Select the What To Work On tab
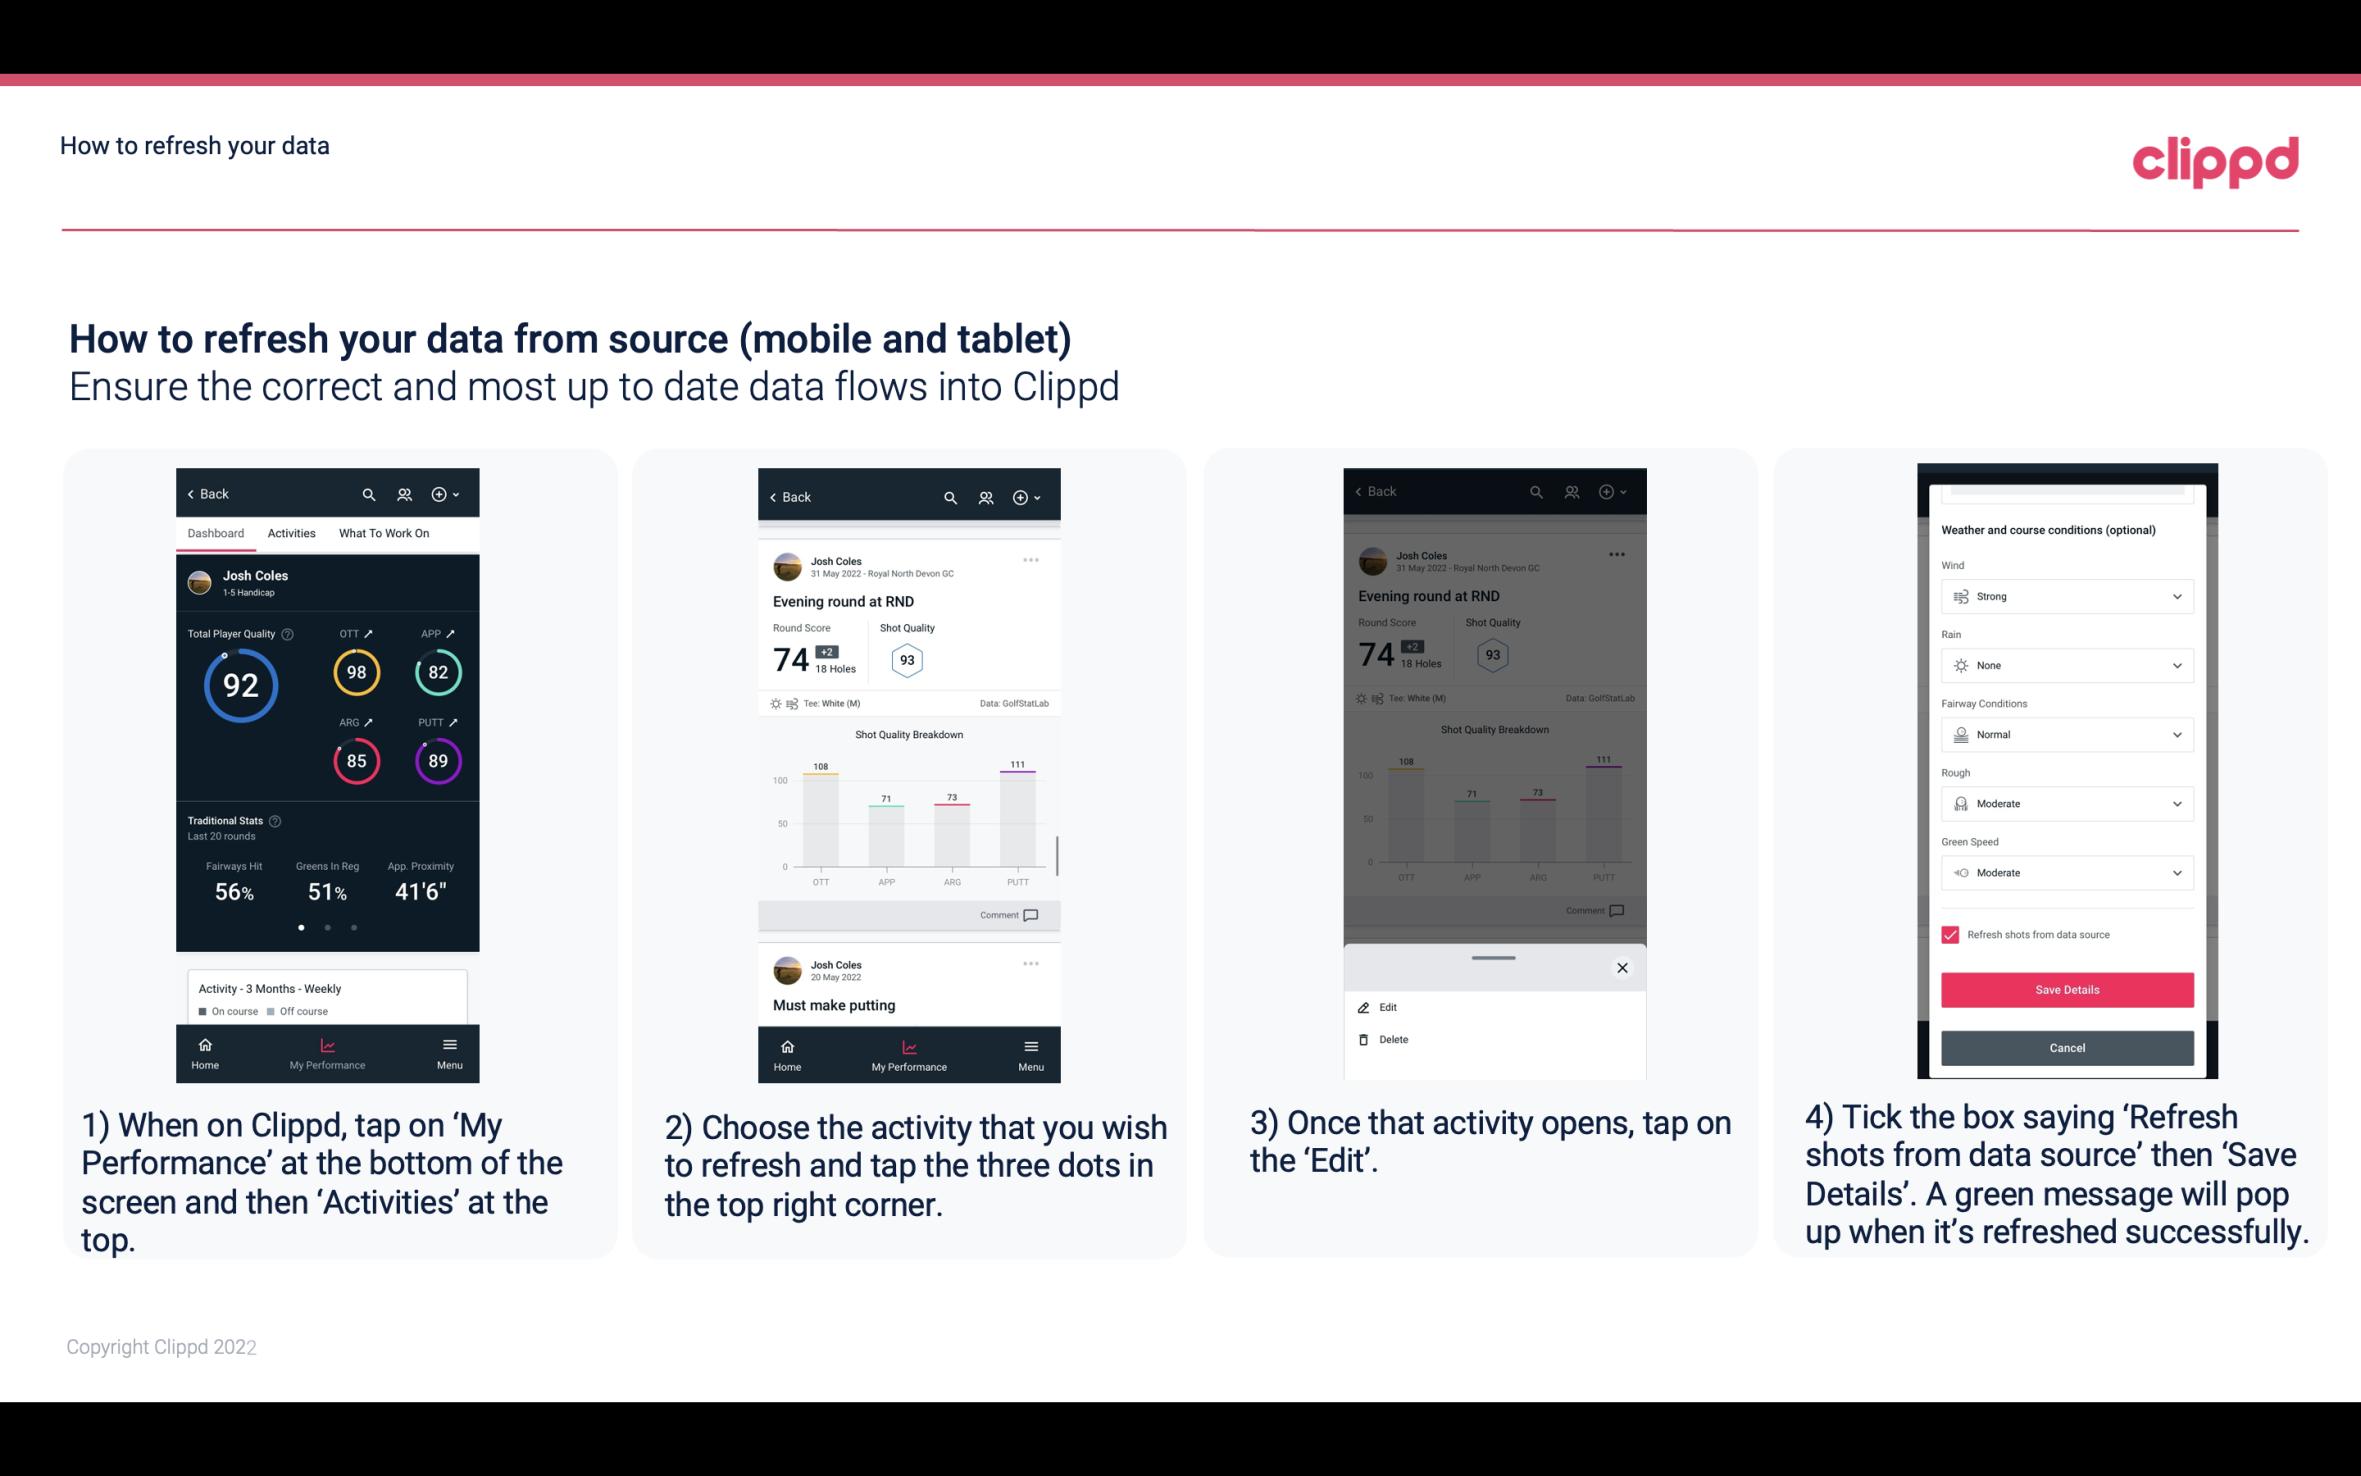2361x1476 pixels. tap(379, 532)
